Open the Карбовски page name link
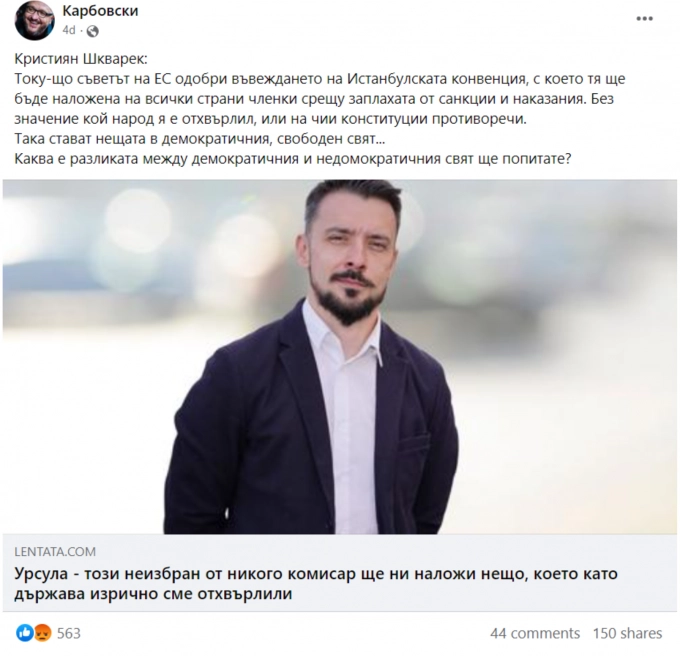Viewport: 680px width, 656px height. (x=100, y=10)
